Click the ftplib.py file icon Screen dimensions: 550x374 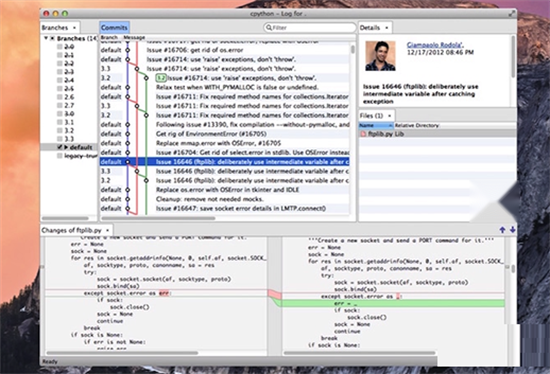(x=363, y=134)
